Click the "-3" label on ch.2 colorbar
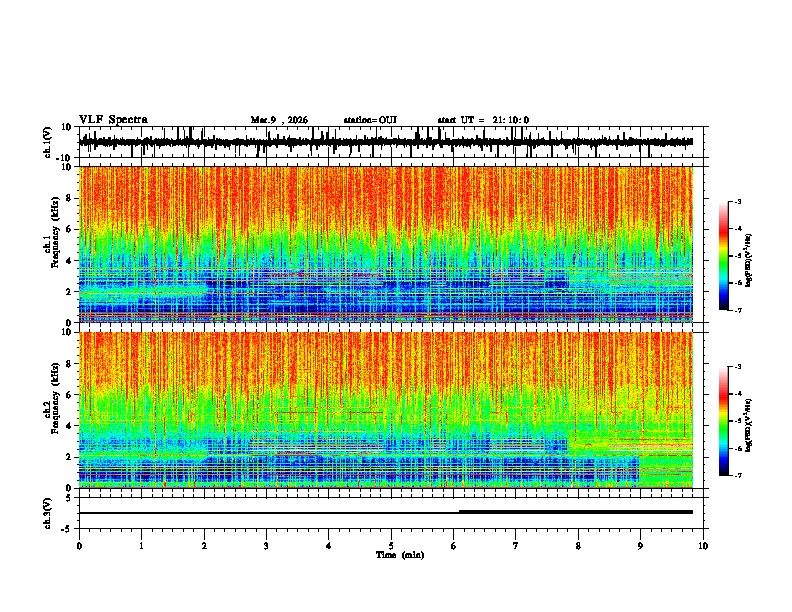 tap(737, 367)
